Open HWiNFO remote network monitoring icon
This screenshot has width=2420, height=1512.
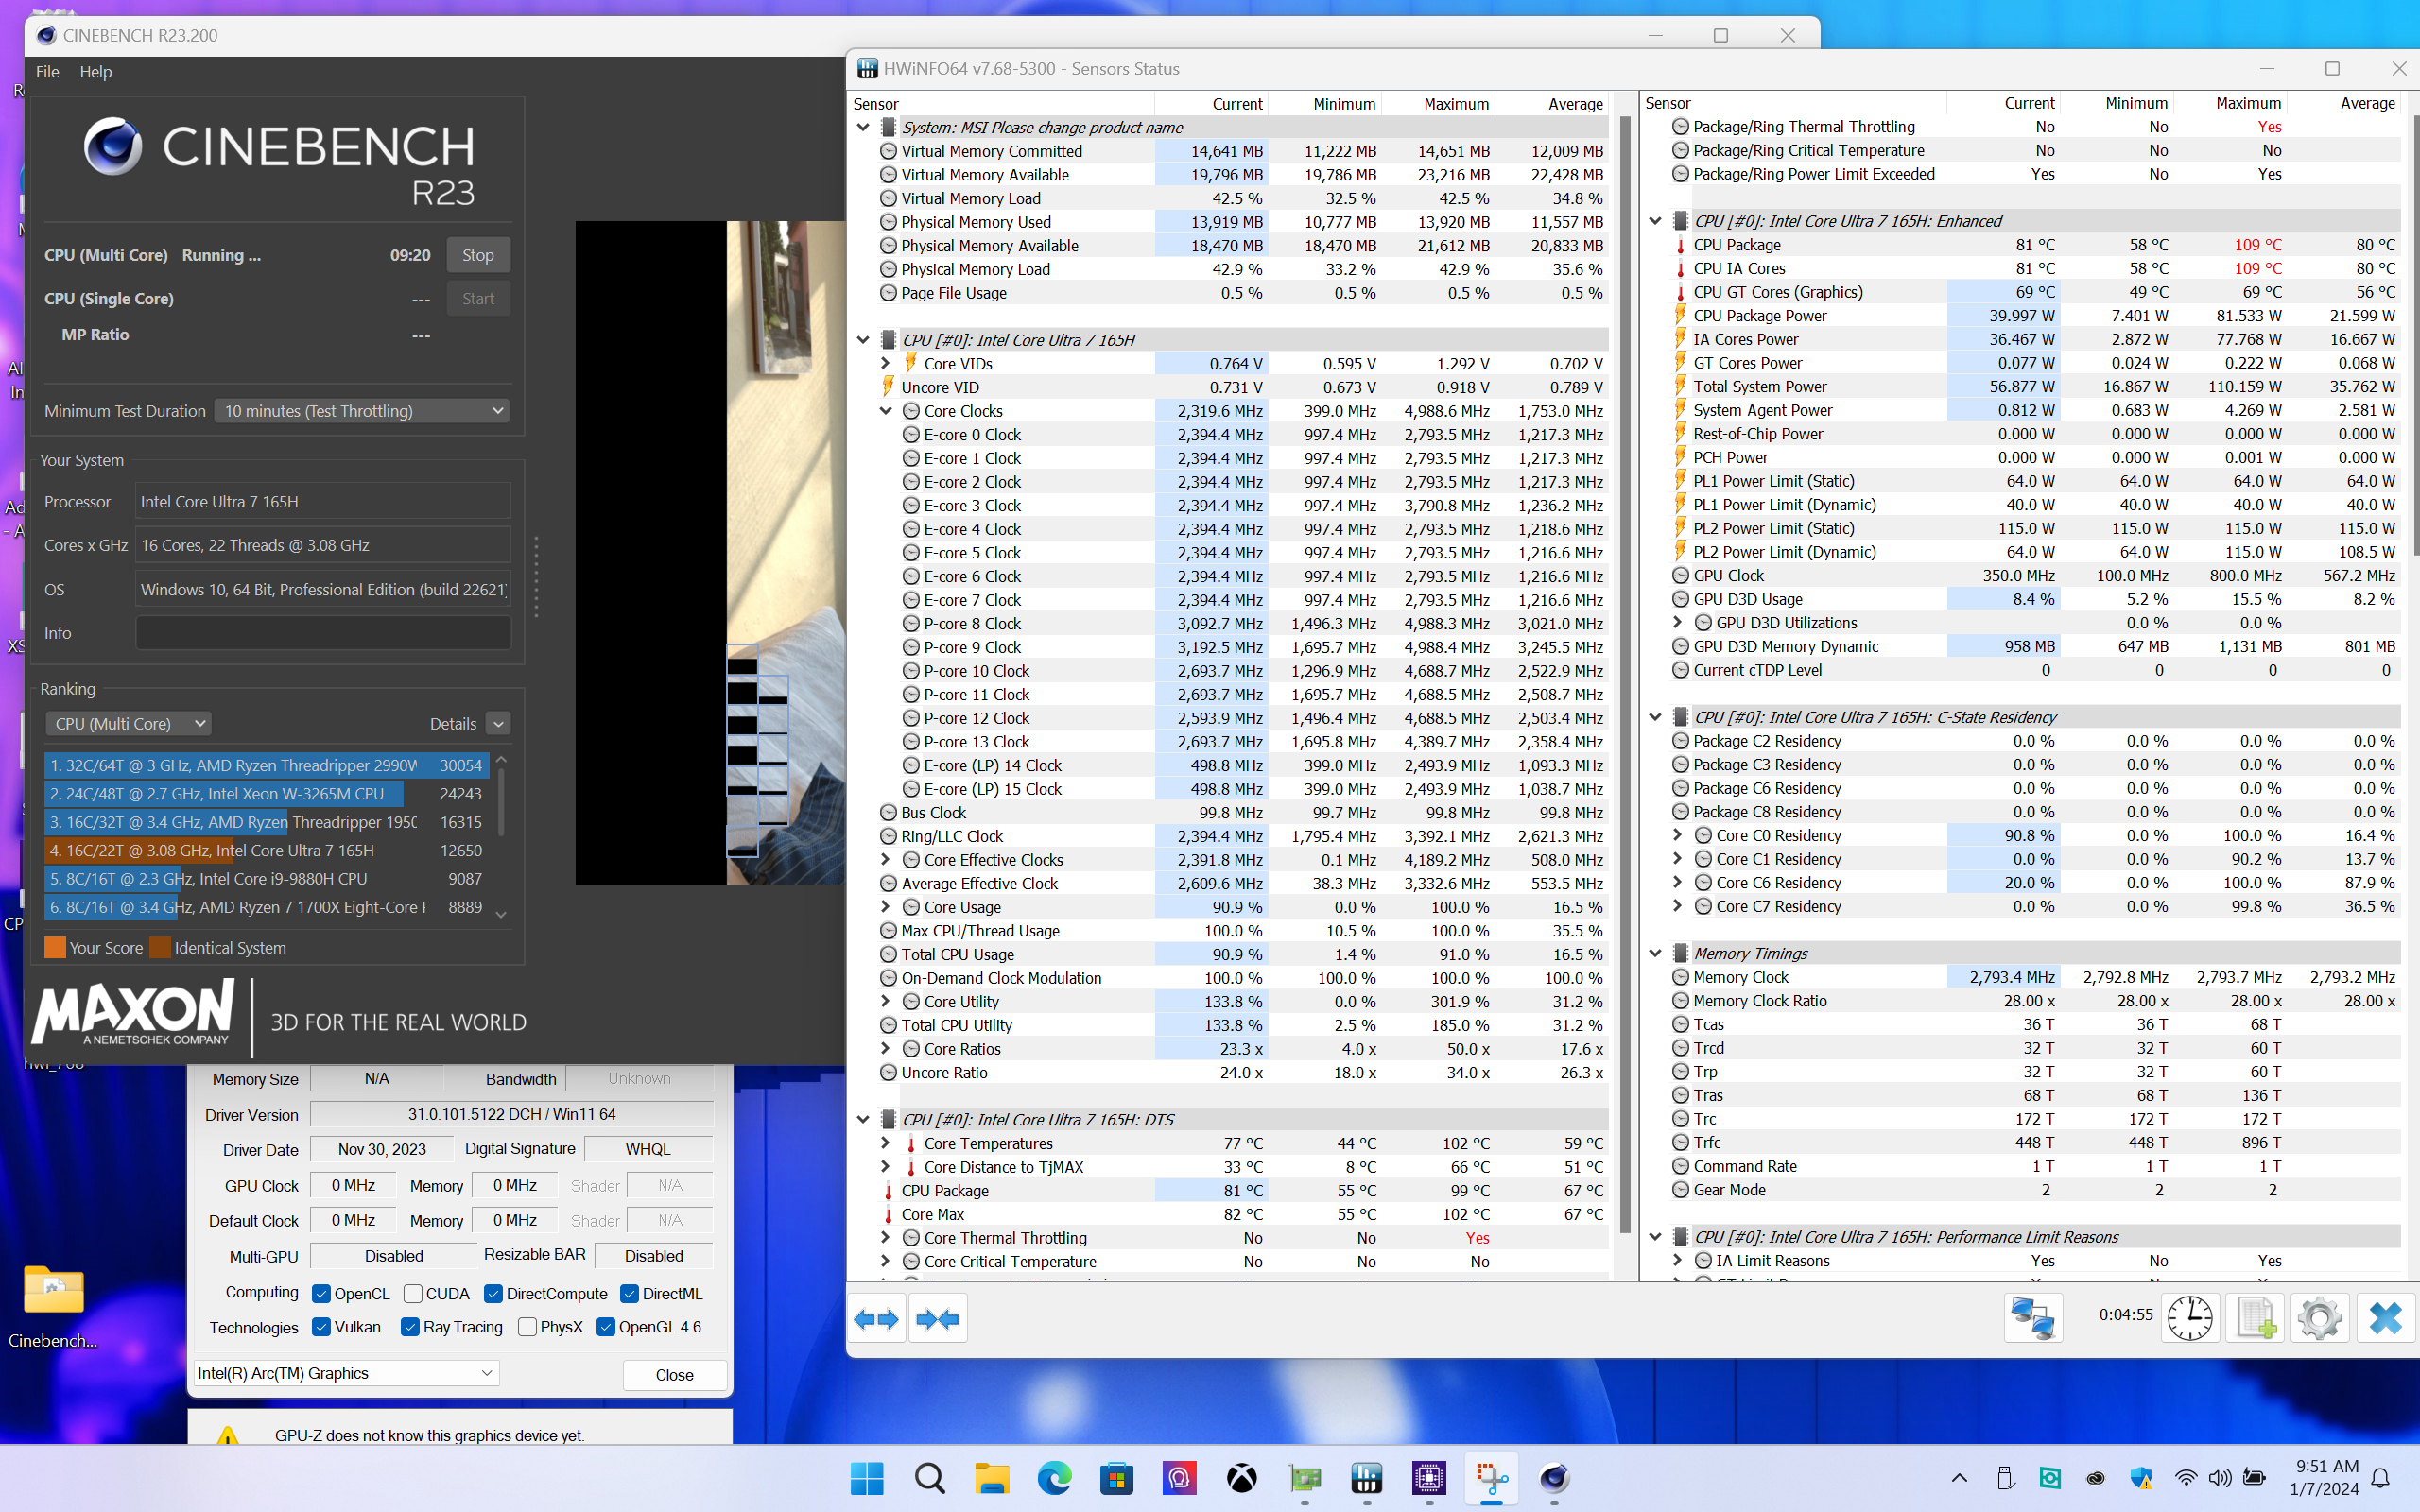[x=2033, y=1318]
